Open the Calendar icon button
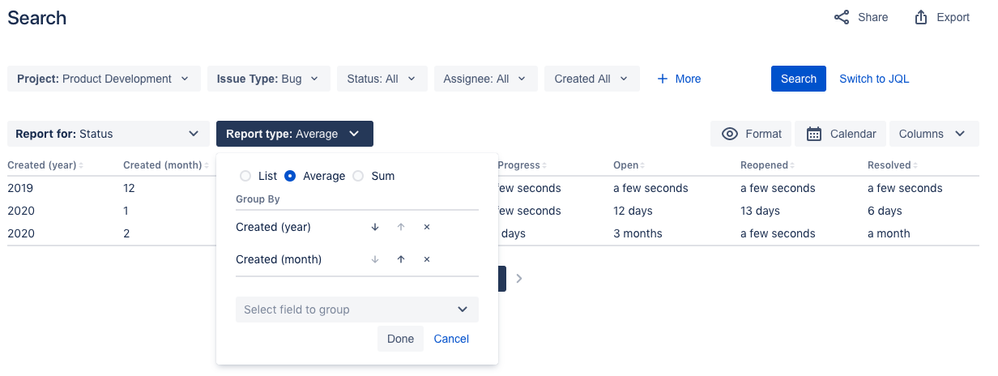This screenshot has height=376, width=998. pos(814,134)
